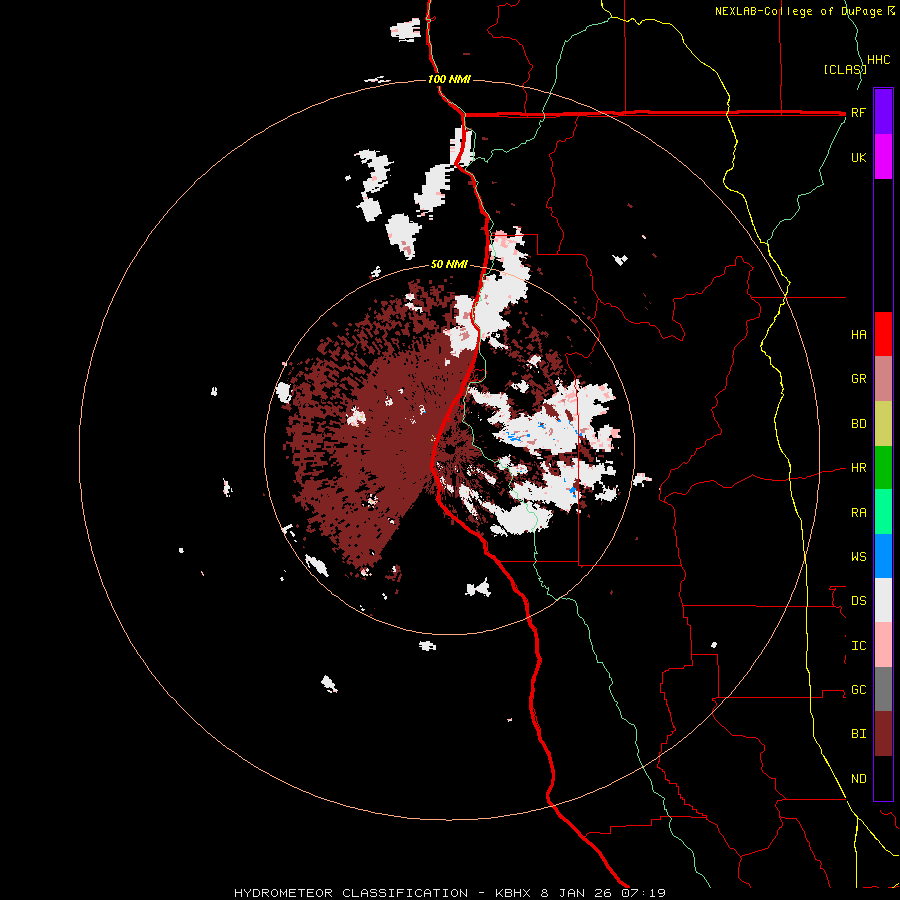Click the BD yellow legend swatch
Screen dimensions: 900x900
click(x=883, y=424)
